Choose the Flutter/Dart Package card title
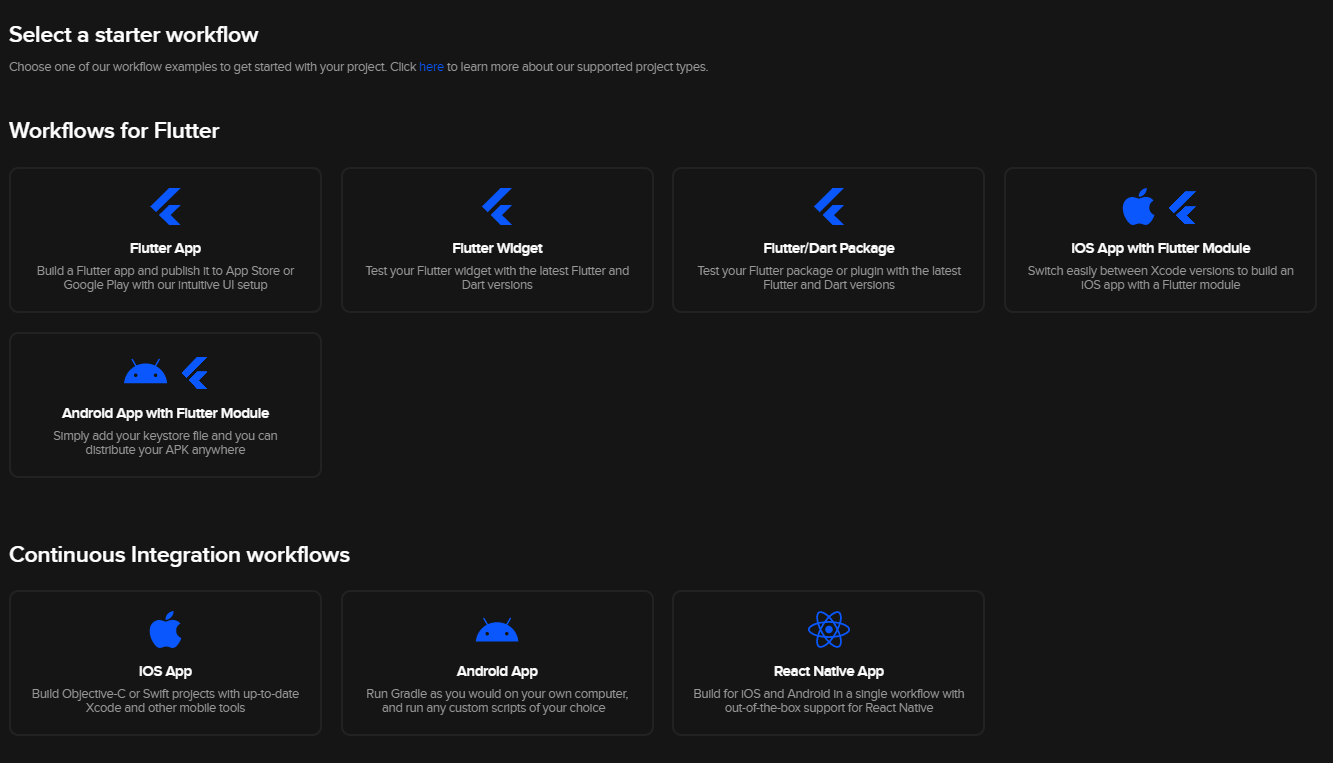The width and height of the screenshot is (1333, 763). pos(829,248)
